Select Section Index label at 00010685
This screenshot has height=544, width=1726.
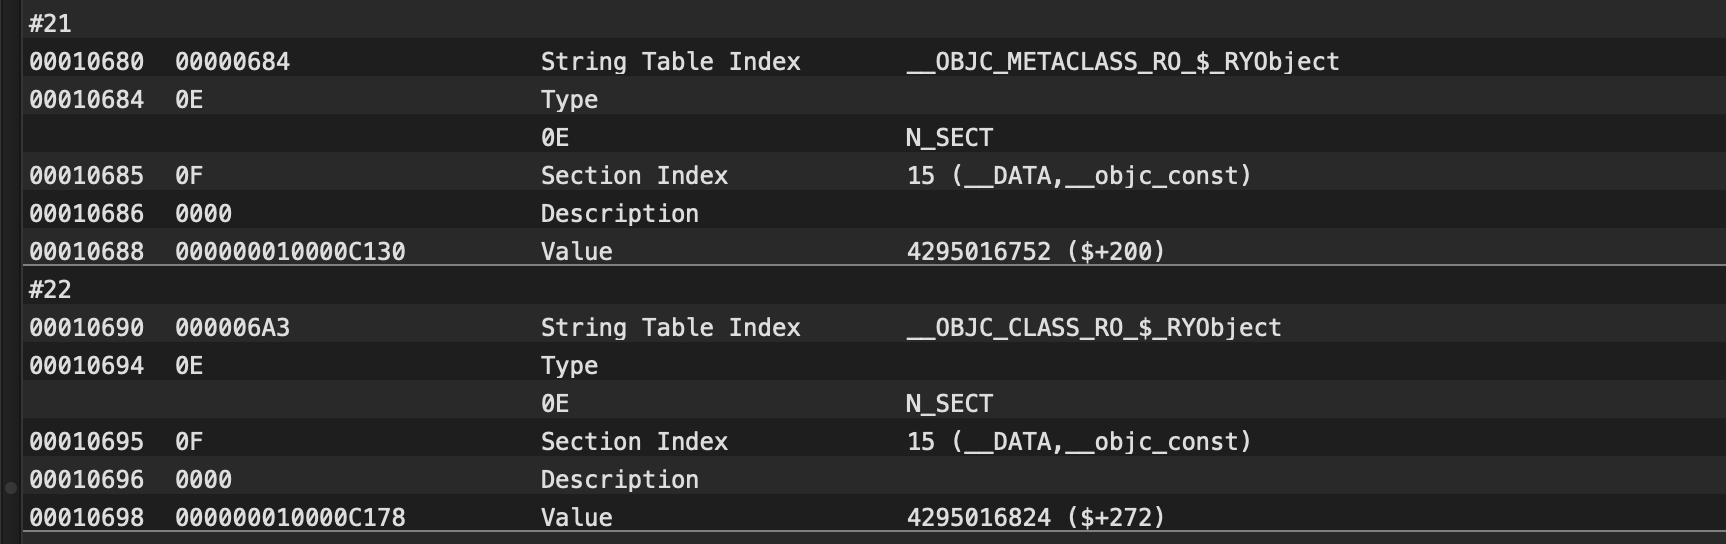point(634,176)
